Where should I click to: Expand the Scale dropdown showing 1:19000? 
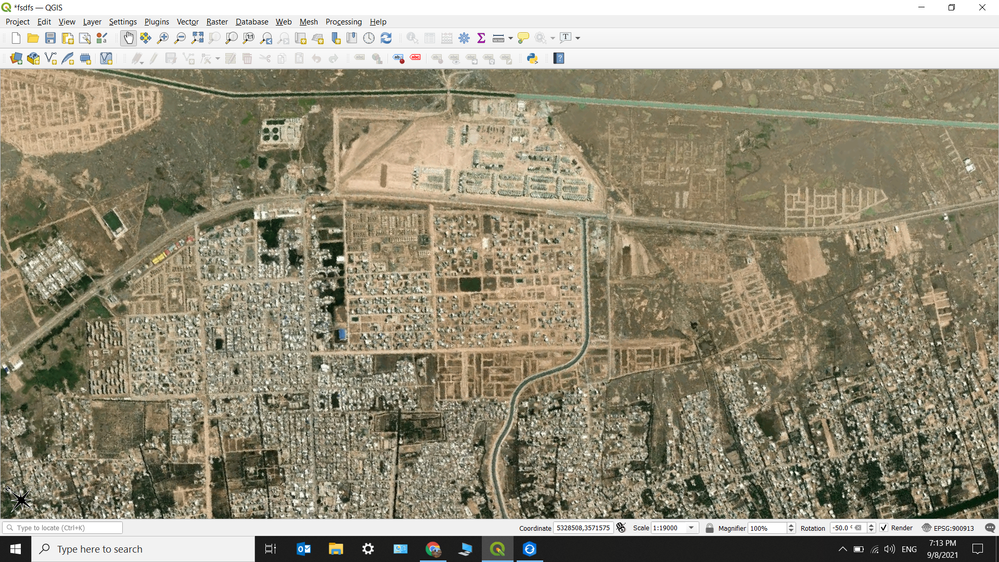click(x=691, y=528)
